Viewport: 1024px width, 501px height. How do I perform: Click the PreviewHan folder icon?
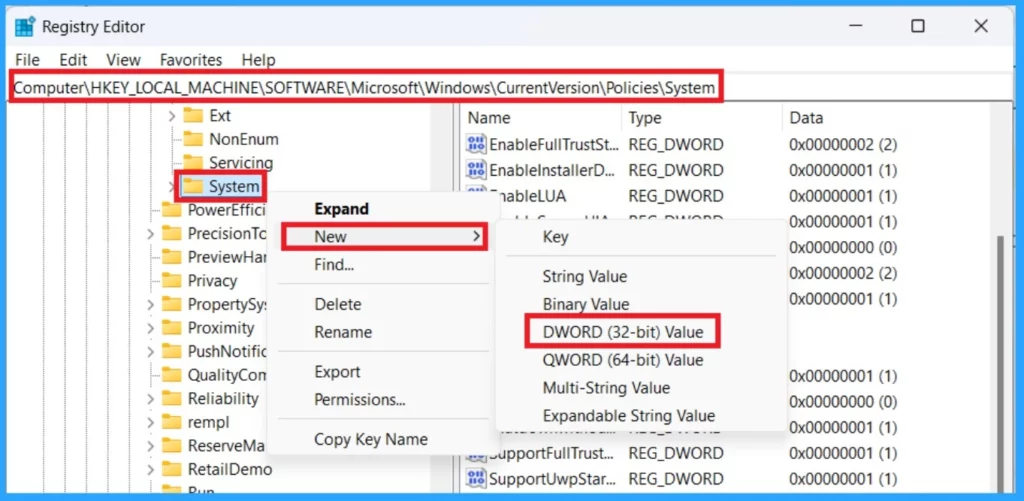tap(171, 257)
